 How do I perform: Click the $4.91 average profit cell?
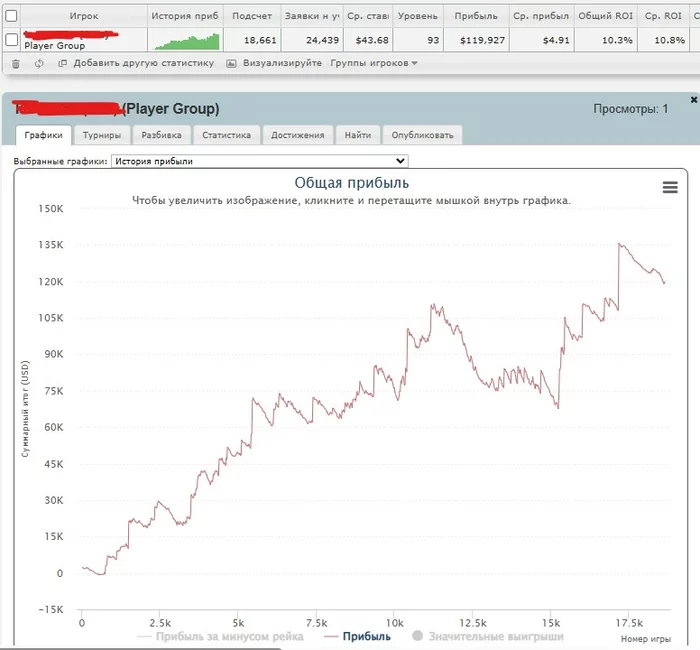coord(541,40)
